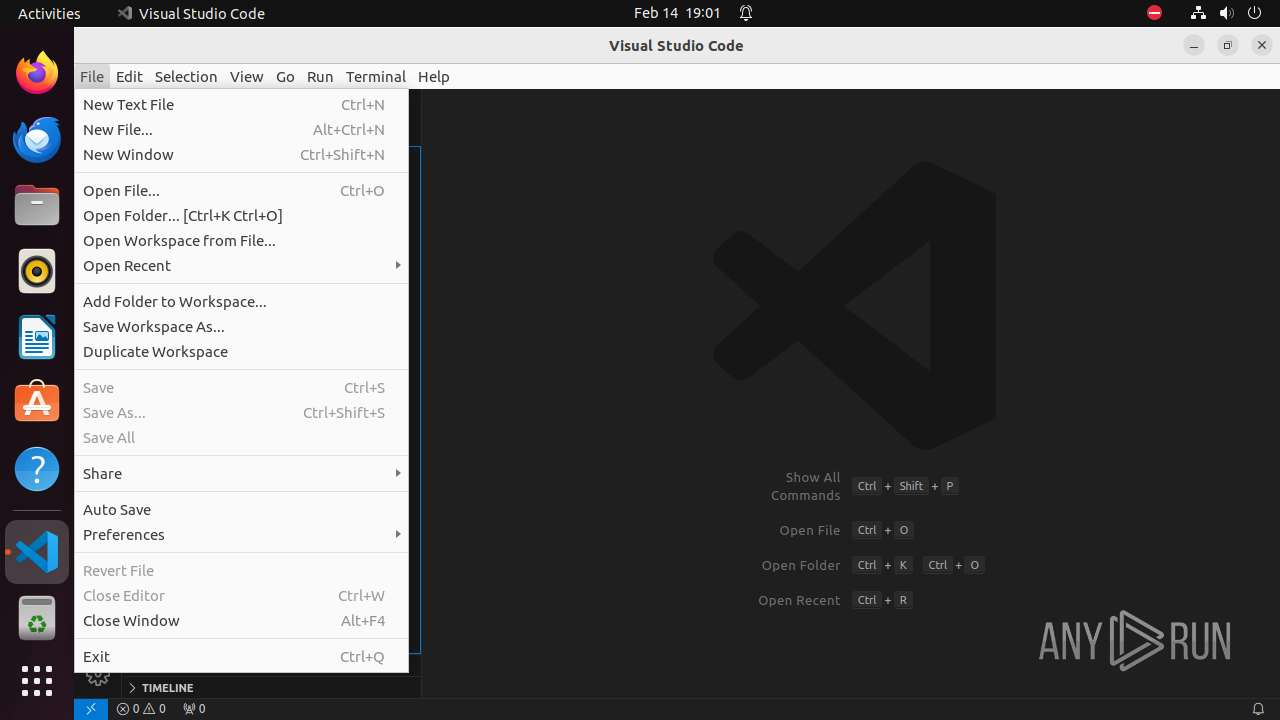Image resolution: width=1280 pixels, height=720 pixels.
Task: Choose Open Workspace from File...
Action: (x=241, y=241)
